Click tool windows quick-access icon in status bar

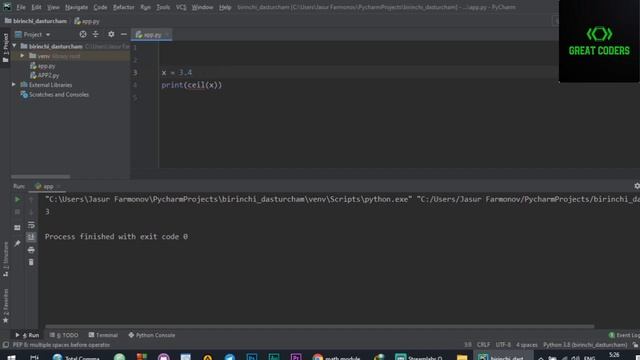(x=5, y=345)
